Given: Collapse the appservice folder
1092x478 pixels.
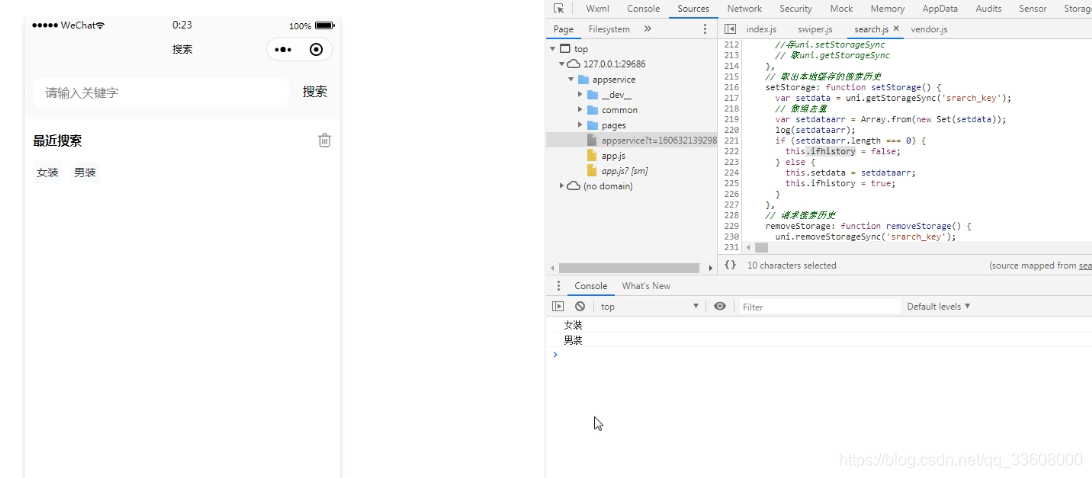Looking at the screenshot, I should click(x=571, y=79).
